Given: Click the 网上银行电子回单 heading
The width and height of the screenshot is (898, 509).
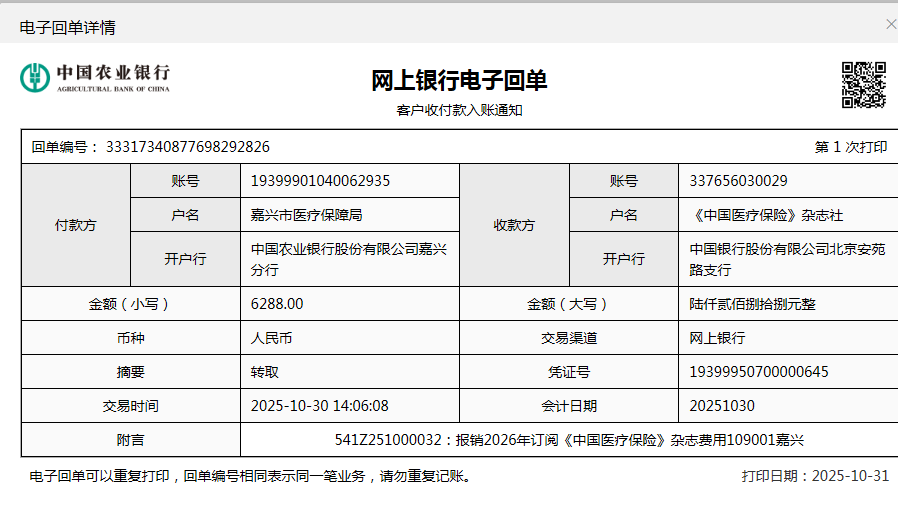Looking at the screenshot, I should 459,81.
